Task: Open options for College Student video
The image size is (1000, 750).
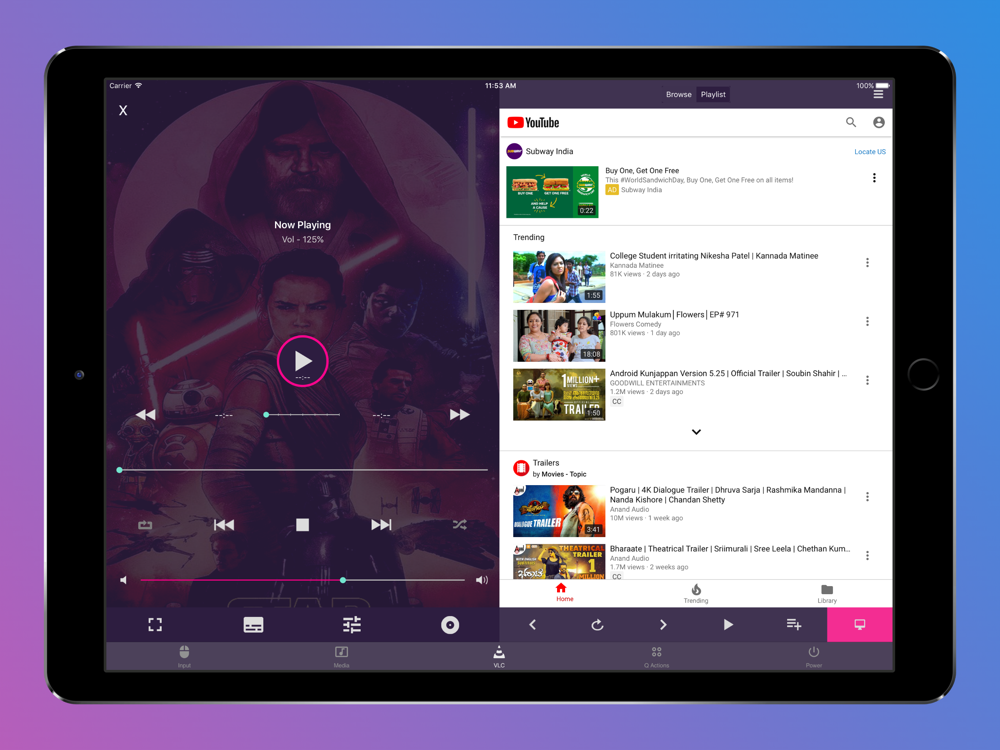Action: click(x=867, y=262)
